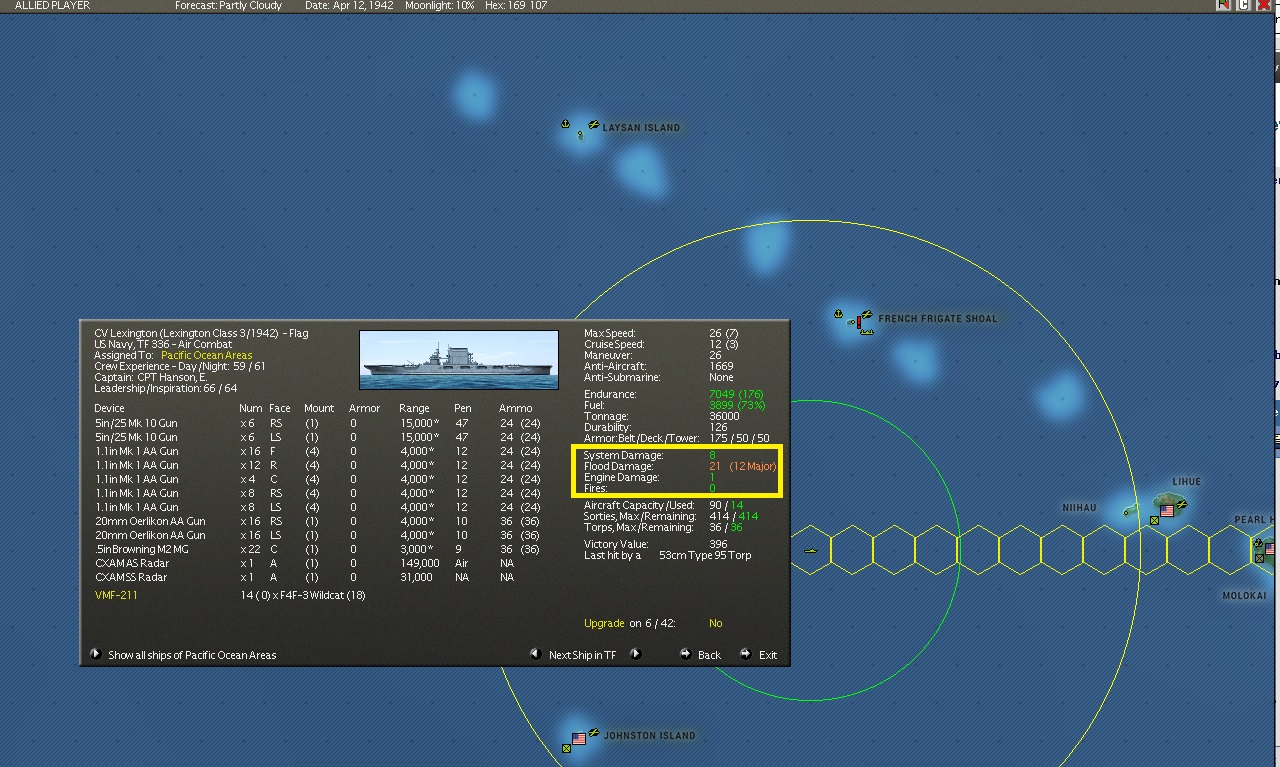Click the CXAM SS Radar device row
This screenshot has height=767, width=1280.
(x=304, y=577)
